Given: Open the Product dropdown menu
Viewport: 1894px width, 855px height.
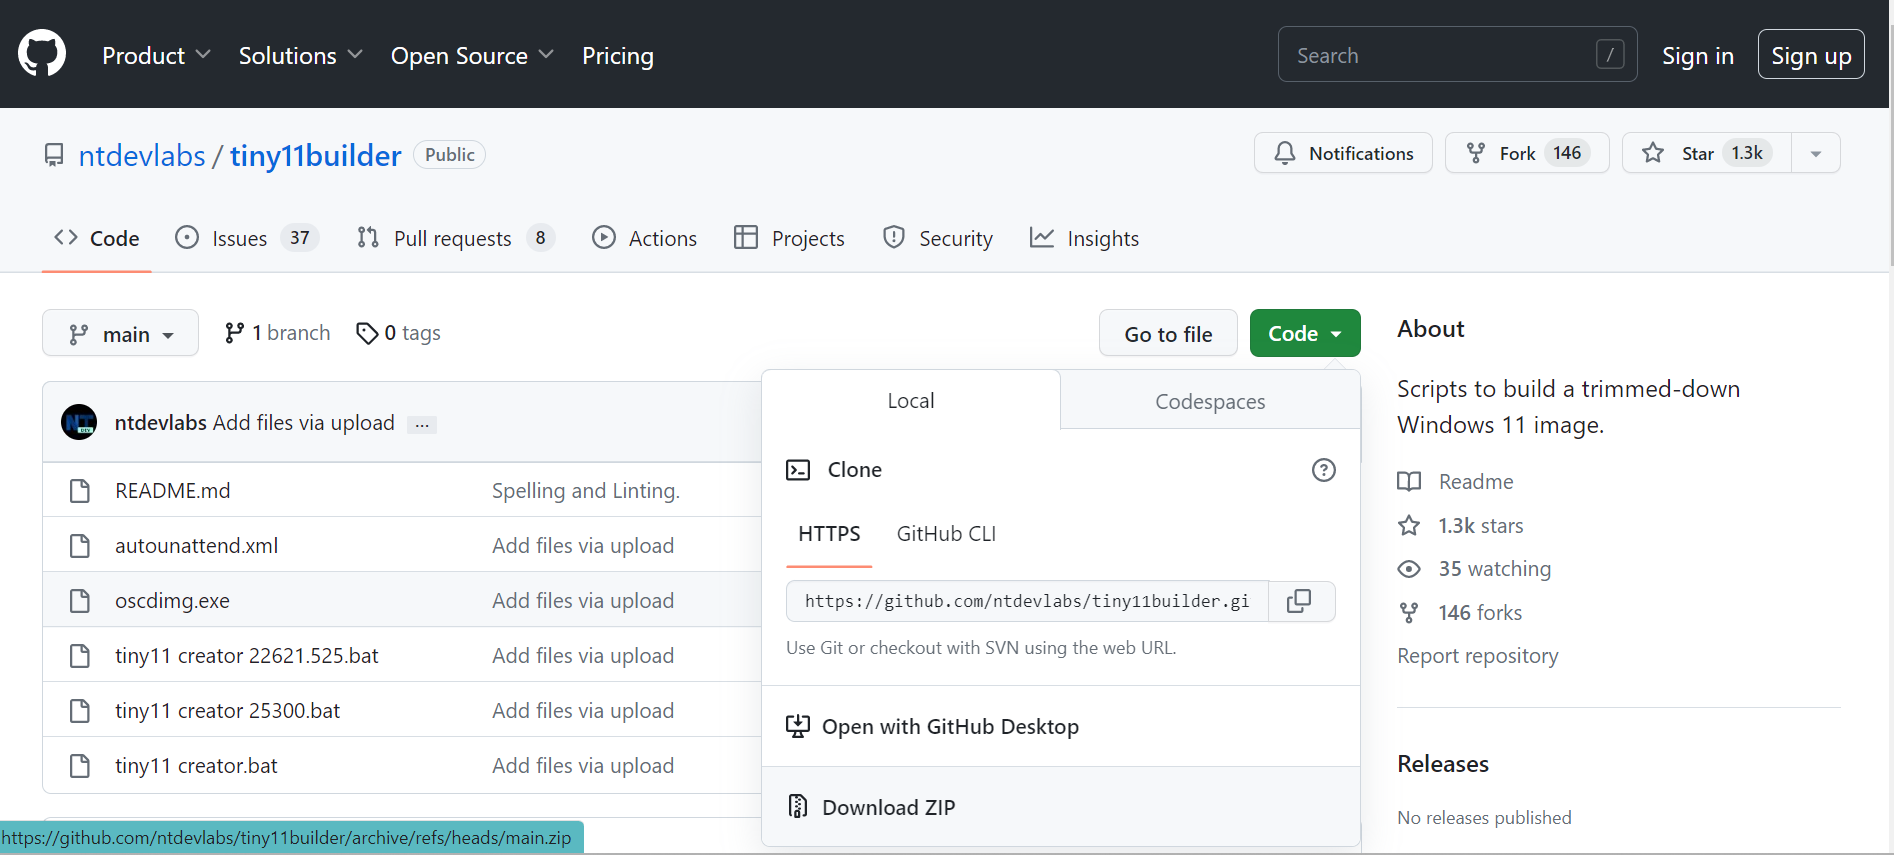Looking at the screenshot, I should point(156,55).
